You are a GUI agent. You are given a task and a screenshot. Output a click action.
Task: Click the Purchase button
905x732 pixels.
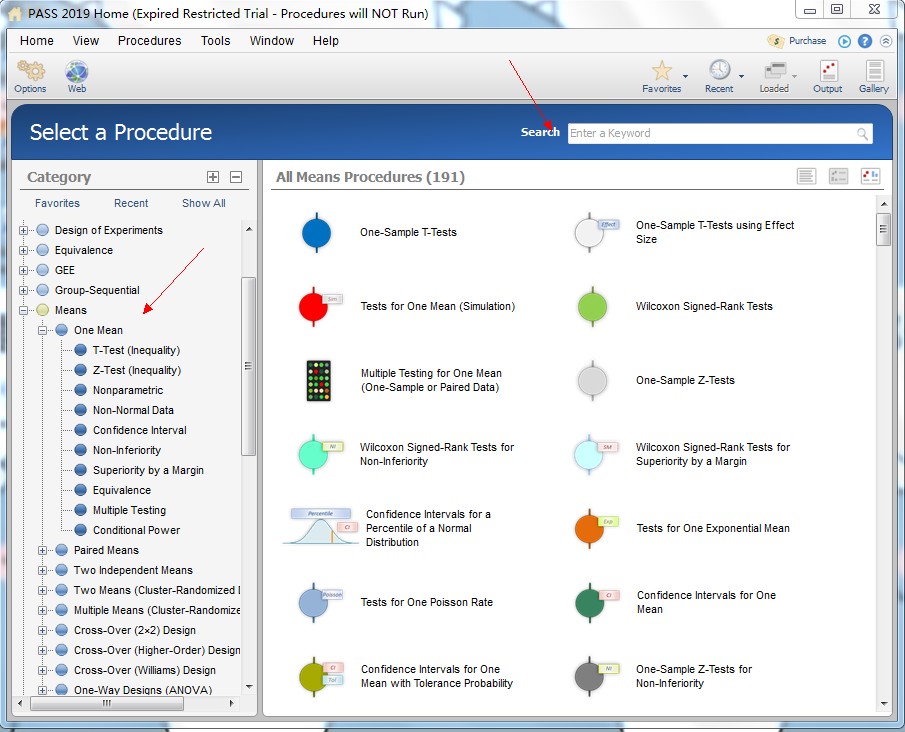[797, 41]
